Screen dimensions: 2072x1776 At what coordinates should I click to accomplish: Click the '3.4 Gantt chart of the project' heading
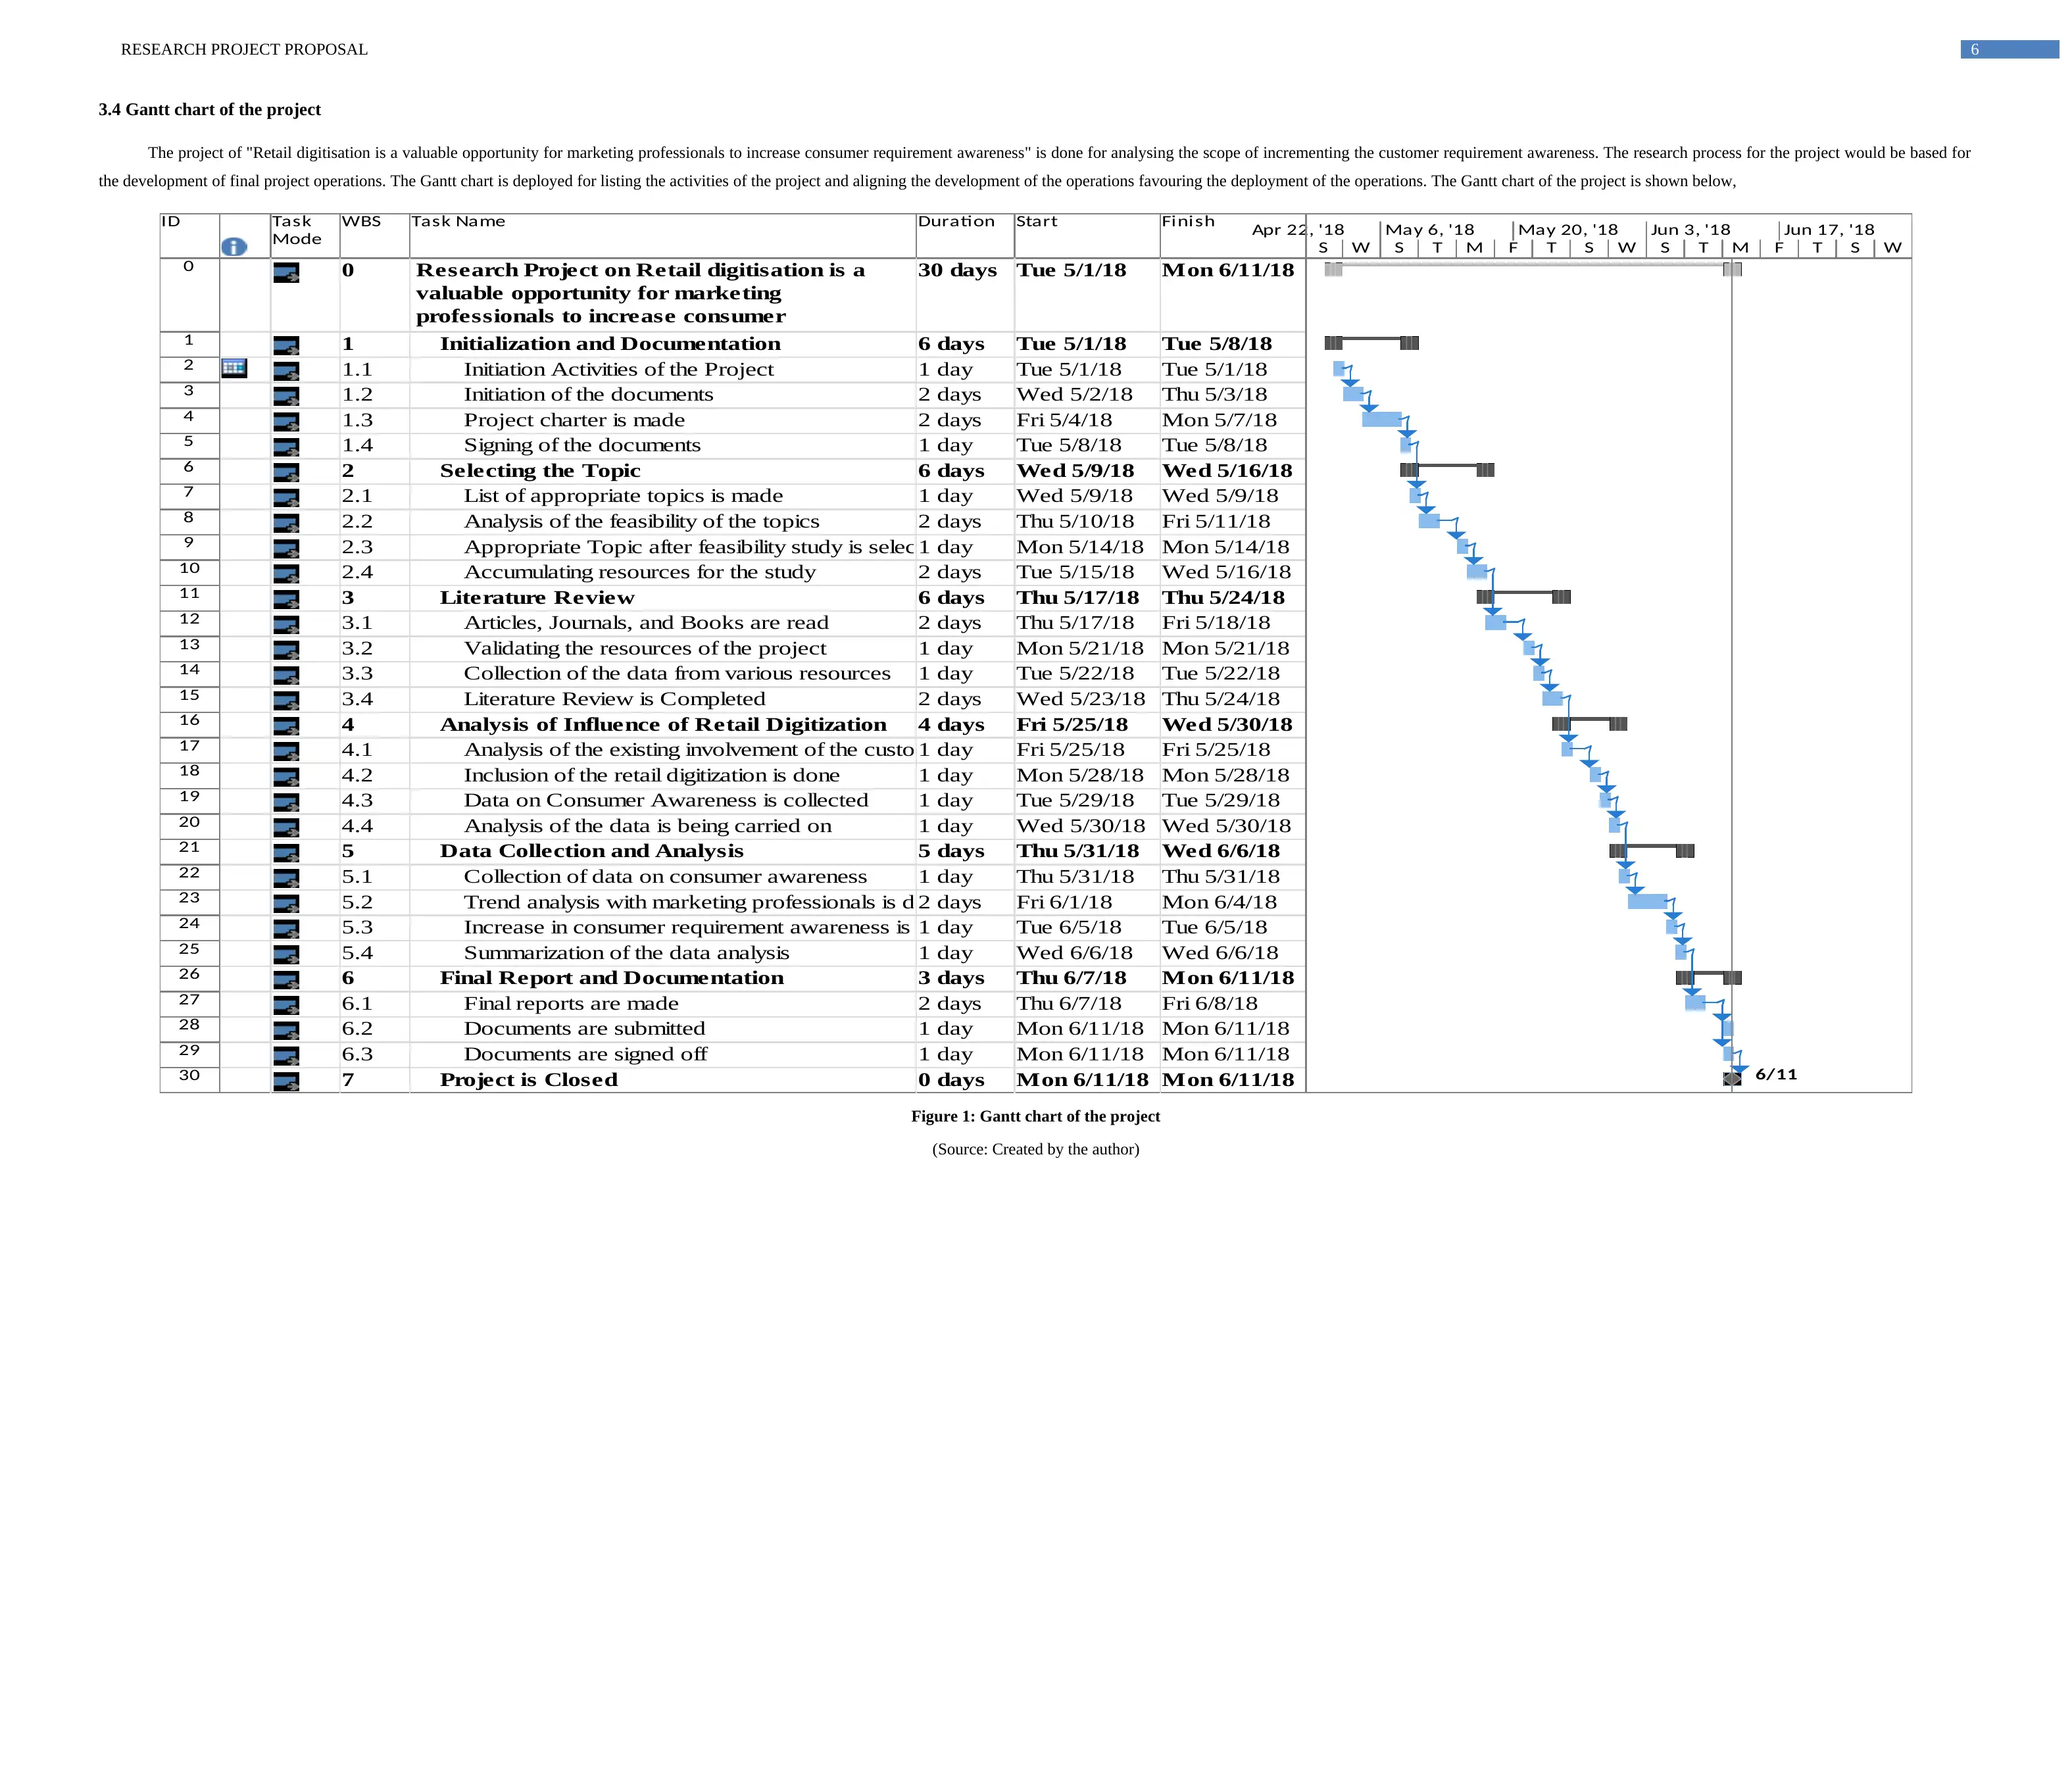pos(209,110)
